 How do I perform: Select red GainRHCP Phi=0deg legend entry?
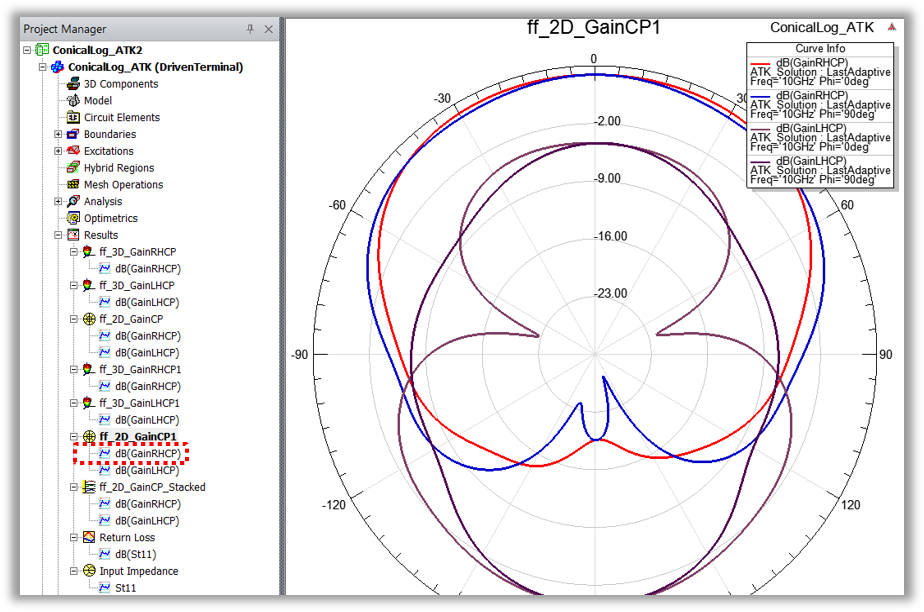click(x=820, y=72)
